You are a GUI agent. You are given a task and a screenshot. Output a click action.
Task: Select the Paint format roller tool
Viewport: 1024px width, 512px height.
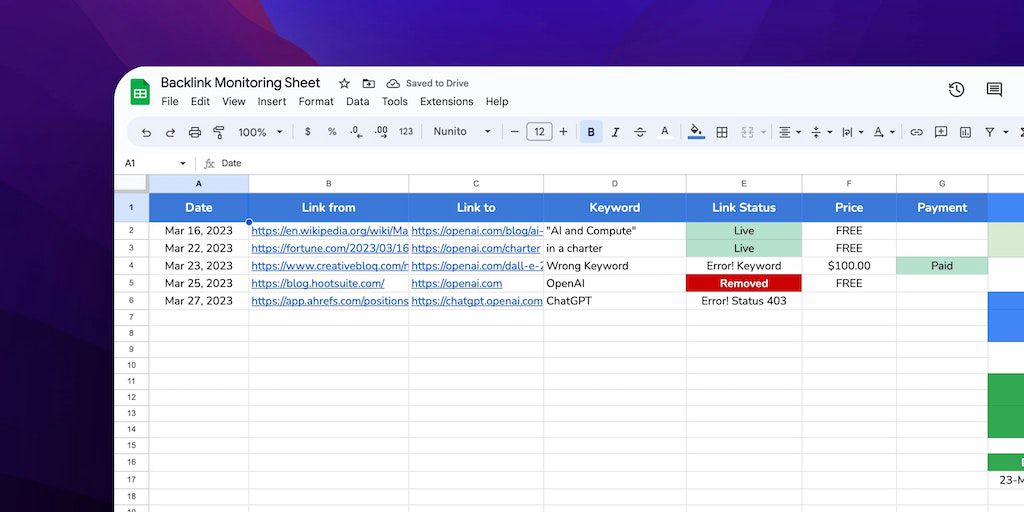point(219,132)
